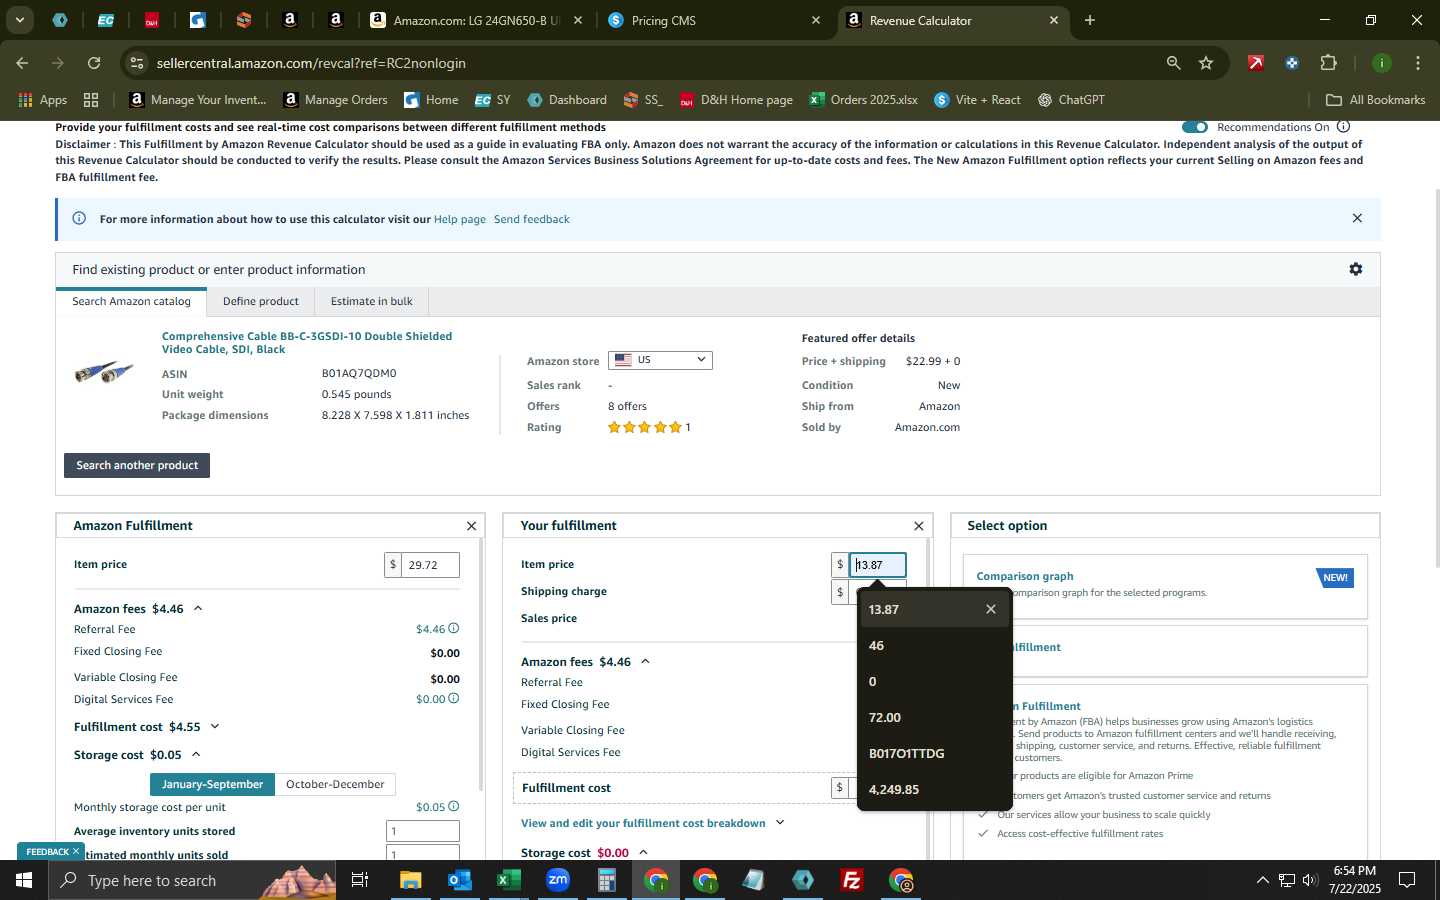
Task: Open FileZilla from the taskbar
Action: (x=852, y=880)
